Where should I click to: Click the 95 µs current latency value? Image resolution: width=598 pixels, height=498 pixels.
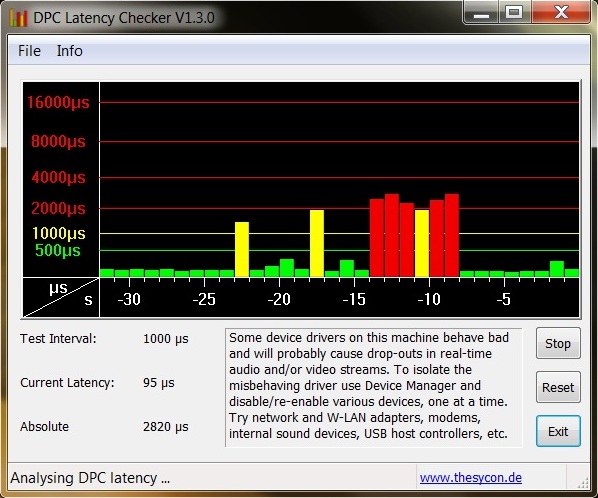(159, 382)
